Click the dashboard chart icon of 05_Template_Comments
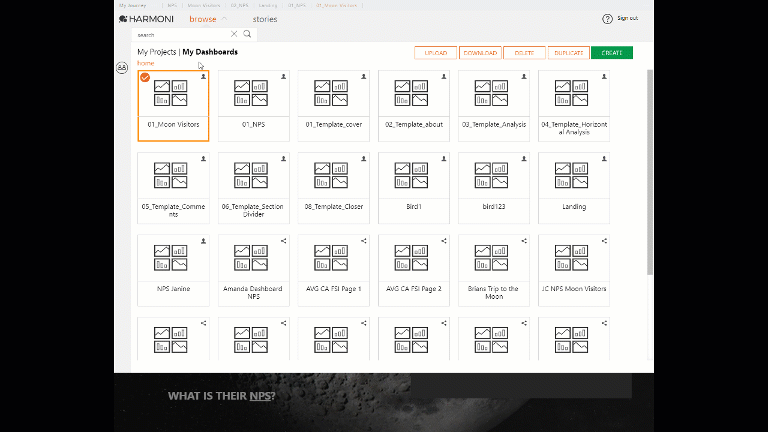 click(x=170, y=175)
